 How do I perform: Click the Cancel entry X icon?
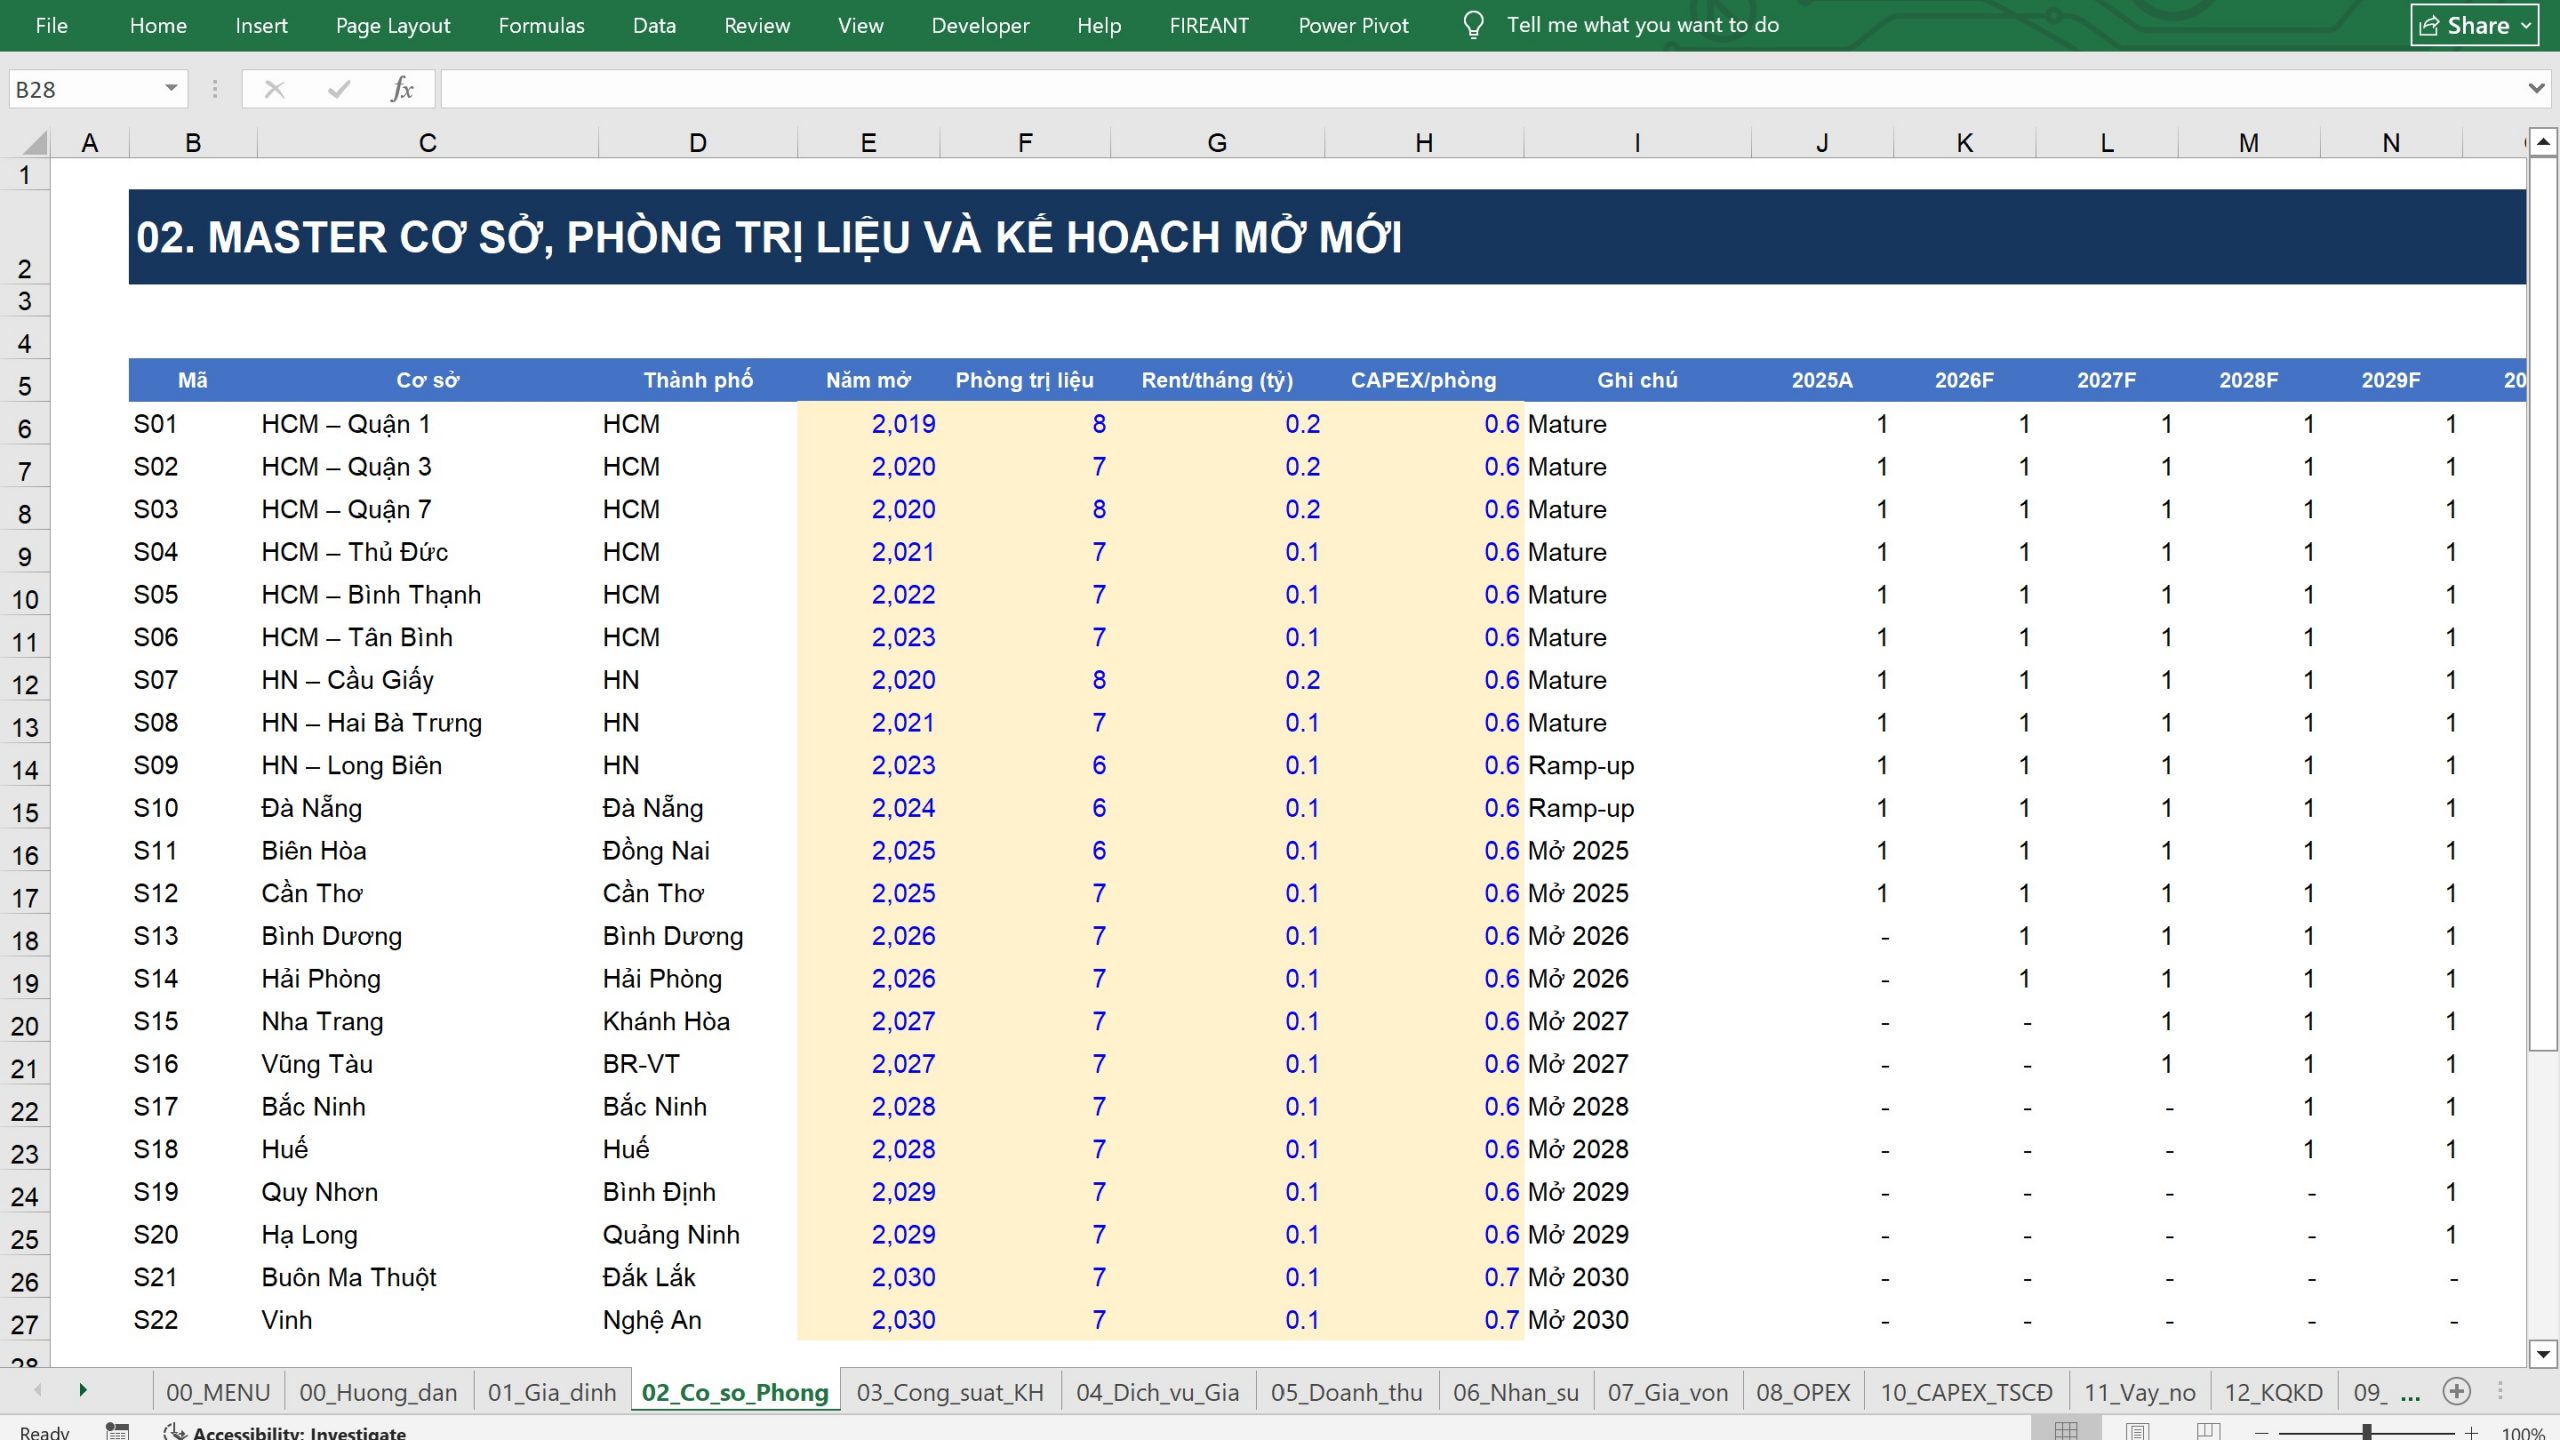[274, 90]
